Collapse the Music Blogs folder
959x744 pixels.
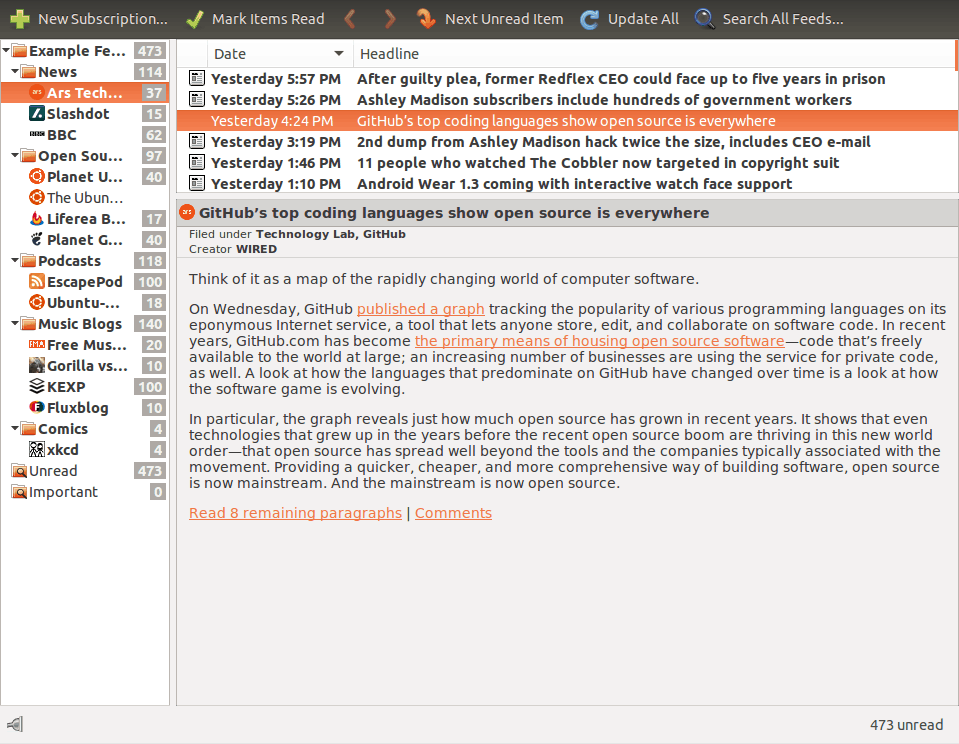coord(15,324)
